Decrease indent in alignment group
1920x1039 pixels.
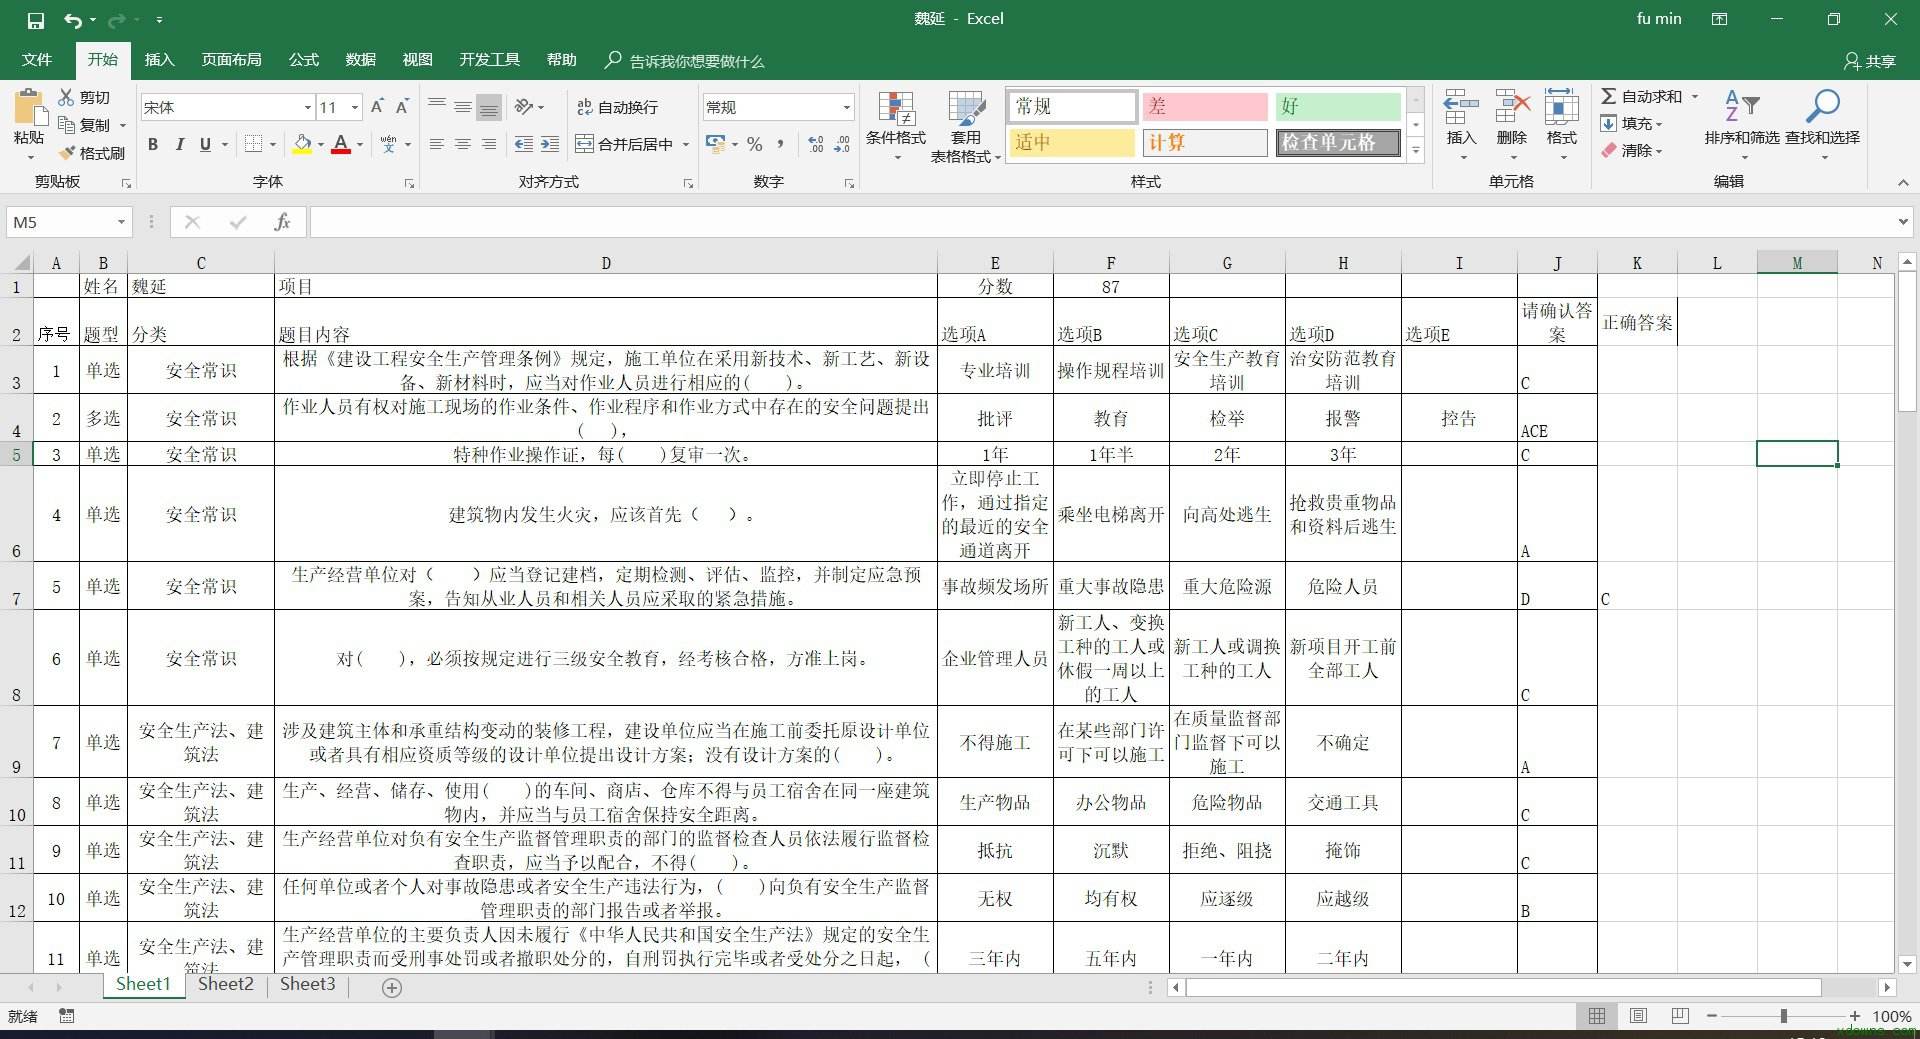[x=523, y=144]
